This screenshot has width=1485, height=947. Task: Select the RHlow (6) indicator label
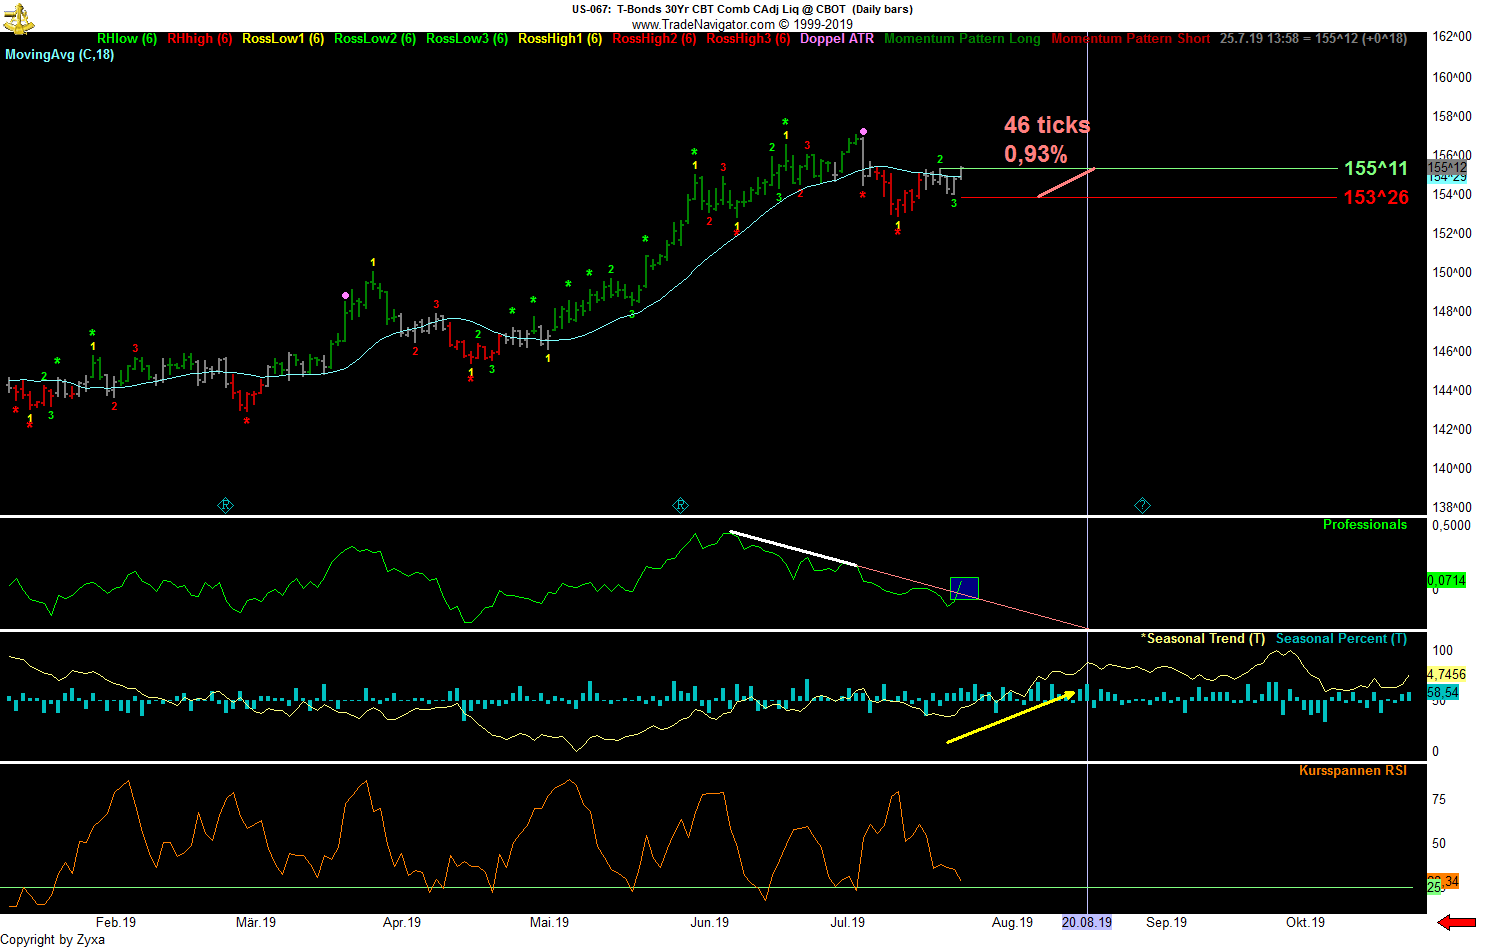127,39
